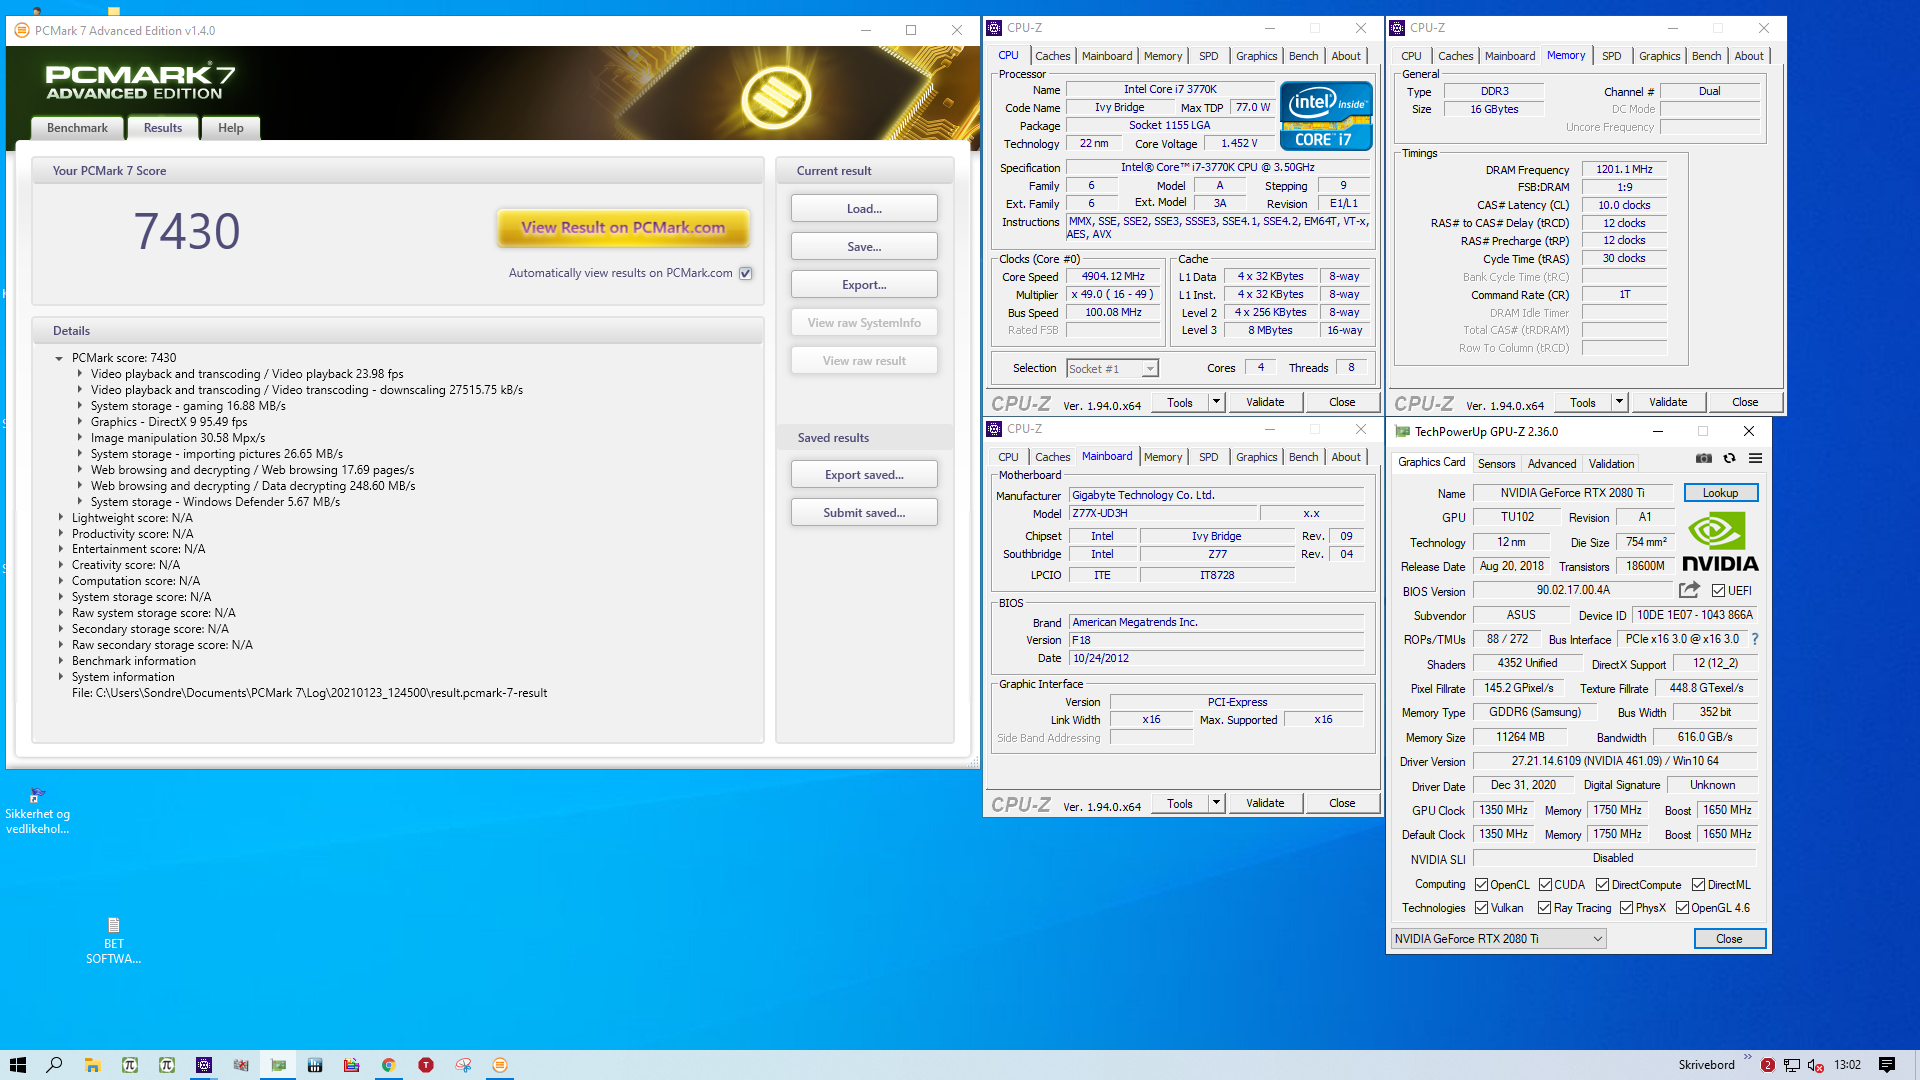Open the notification center in the system tray

(x=1887, y=1065)
